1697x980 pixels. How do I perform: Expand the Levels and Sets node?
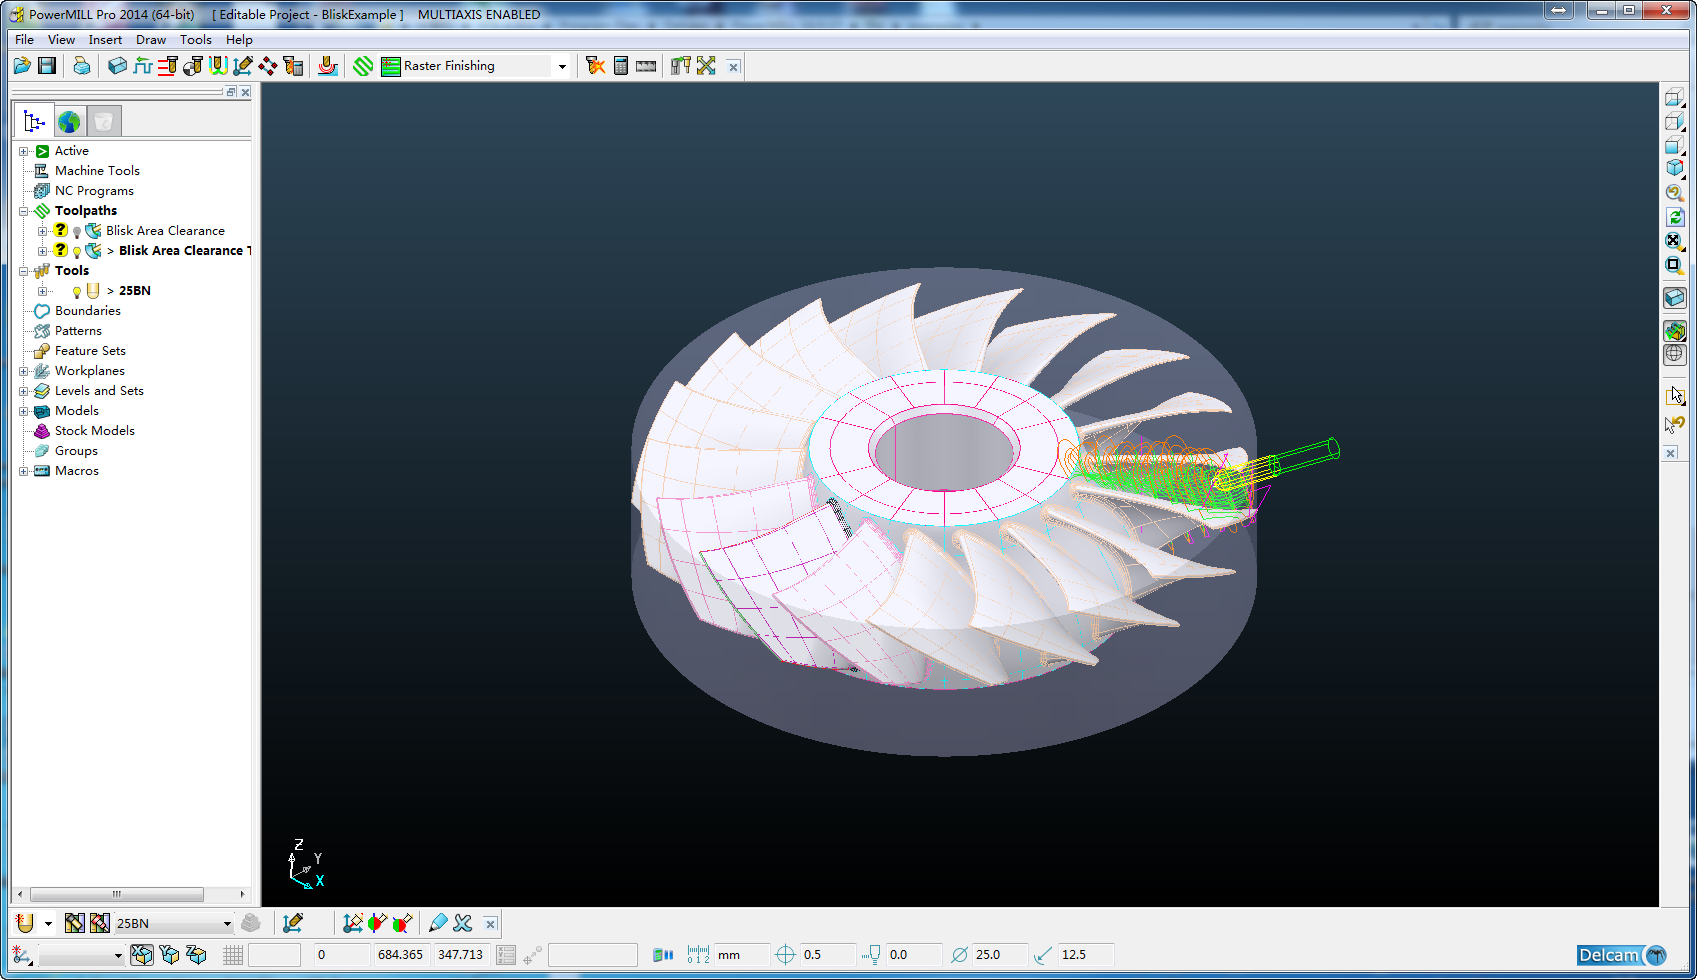point(24,391)
